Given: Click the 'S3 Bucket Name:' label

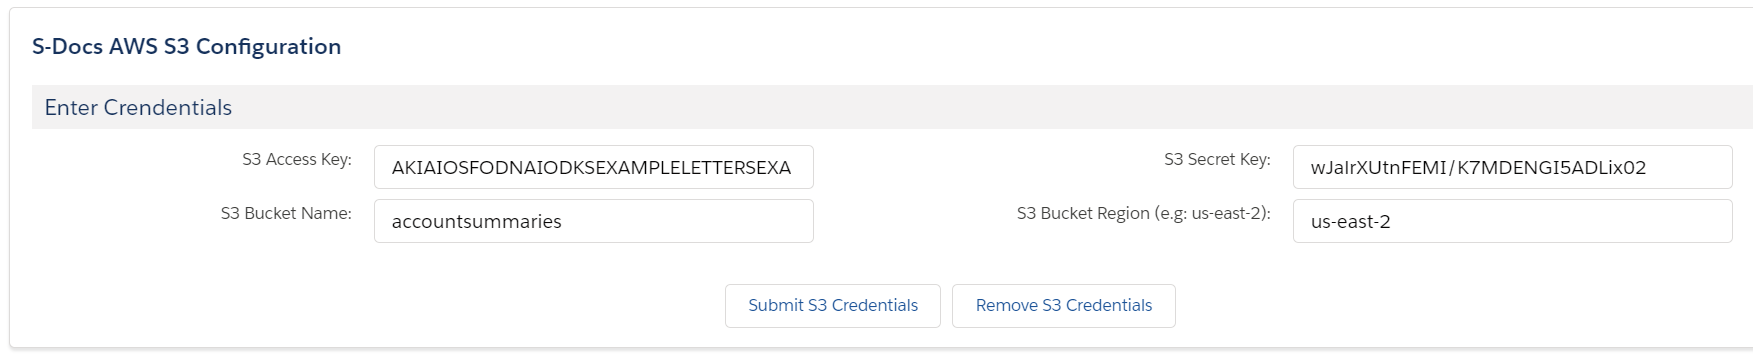Looking at the screenshot, I should coord(286,214).
